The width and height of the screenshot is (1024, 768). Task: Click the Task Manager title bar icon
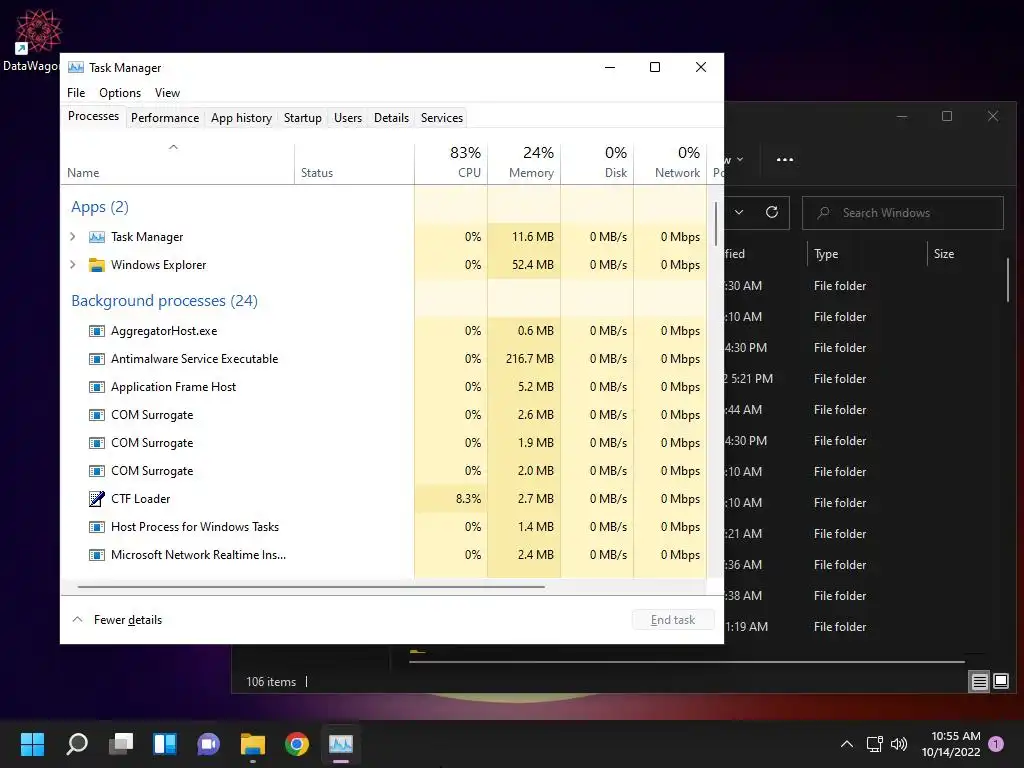76,67
